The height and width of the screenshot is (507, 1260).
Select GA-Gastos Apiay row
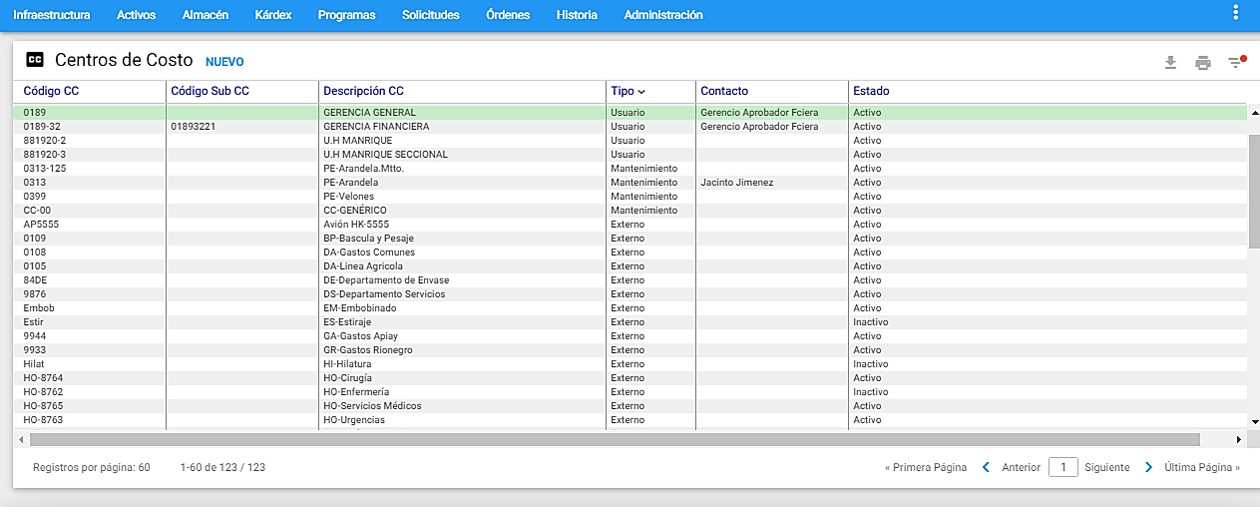pos(630,337)
